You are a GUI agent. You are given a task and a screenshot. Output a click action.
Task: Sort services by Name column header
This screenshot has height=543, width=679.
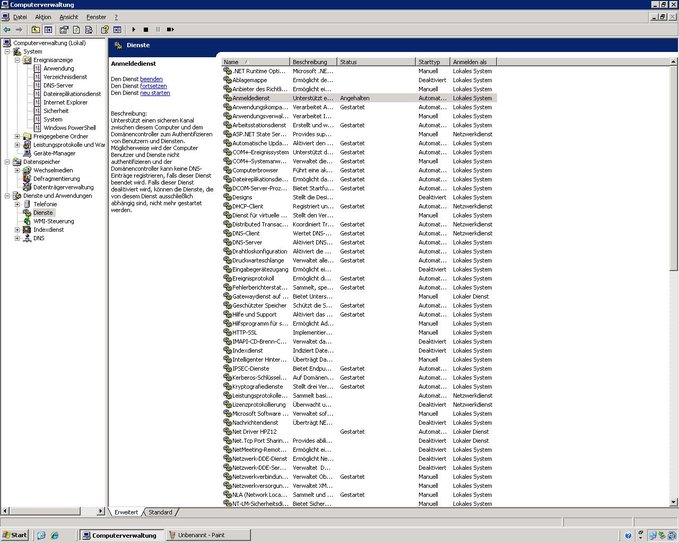pos(255,62)
